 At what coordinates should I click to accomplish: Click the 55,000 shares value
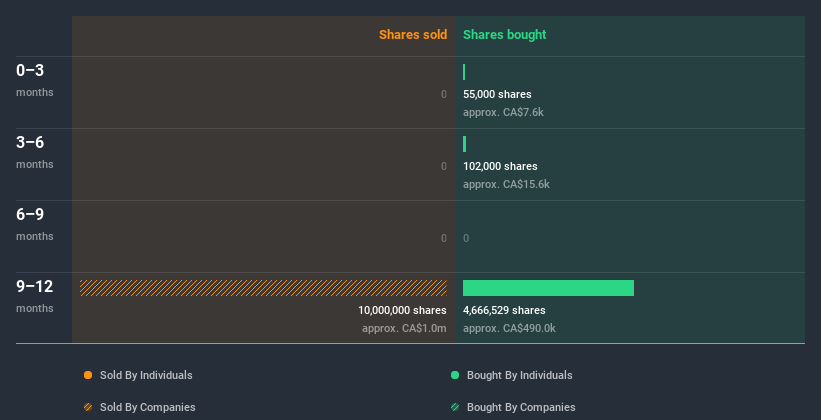click(x=497, y=94)
